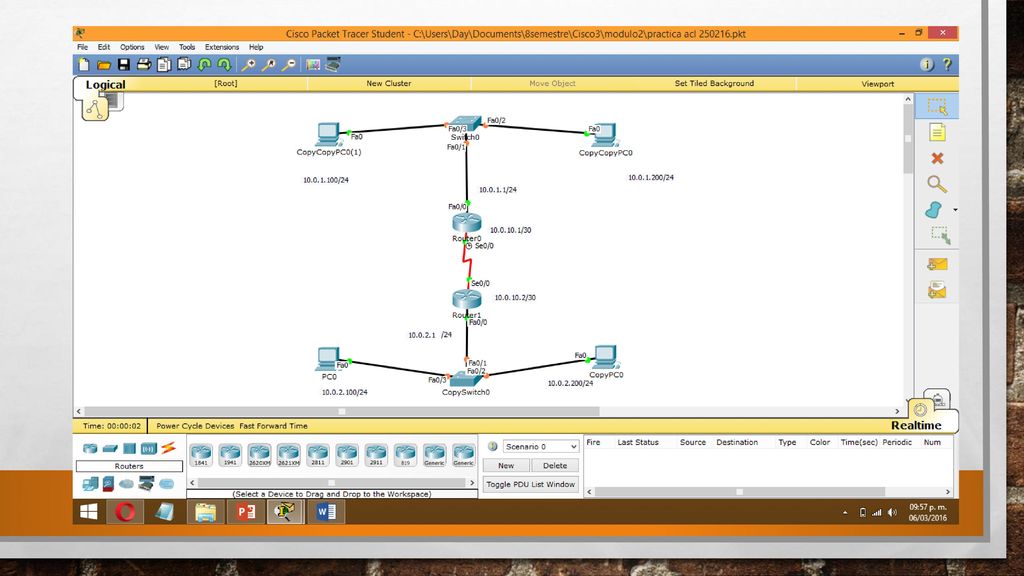Click the Network Information icon in the toolbar
Screen dimensions: 1024x576
[x=926, y=65]
